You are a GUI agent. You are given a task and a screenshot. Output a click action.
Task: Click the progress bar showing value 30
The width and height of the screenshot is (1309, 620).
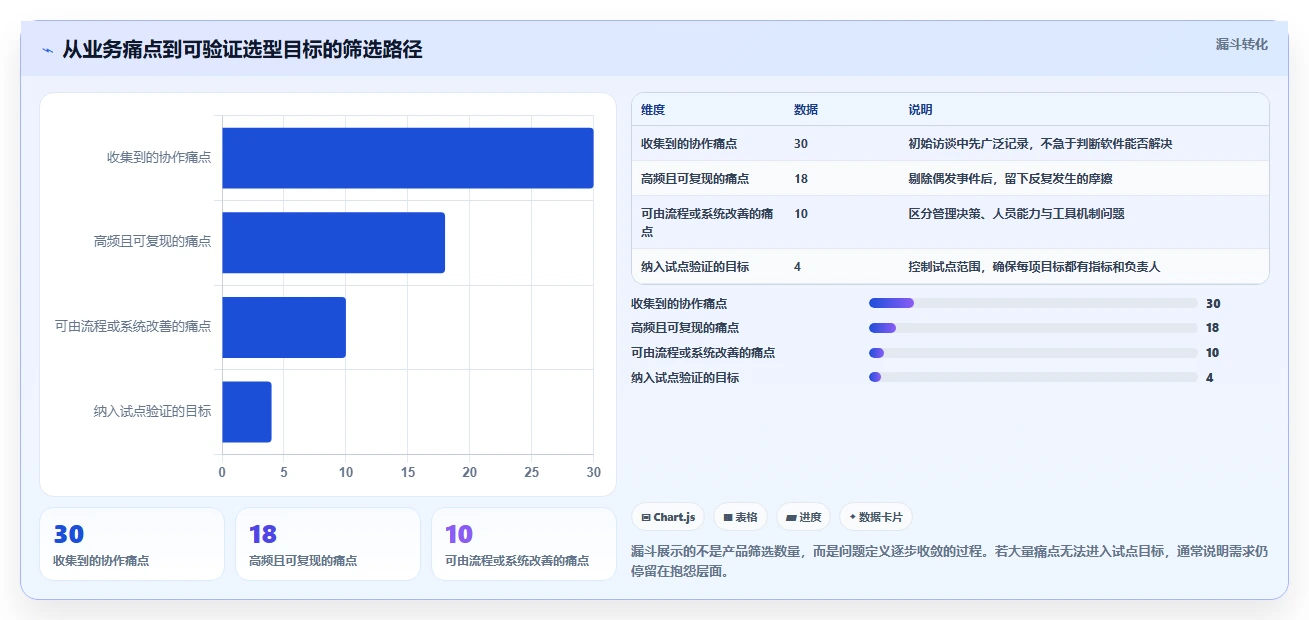point(1033,303)
